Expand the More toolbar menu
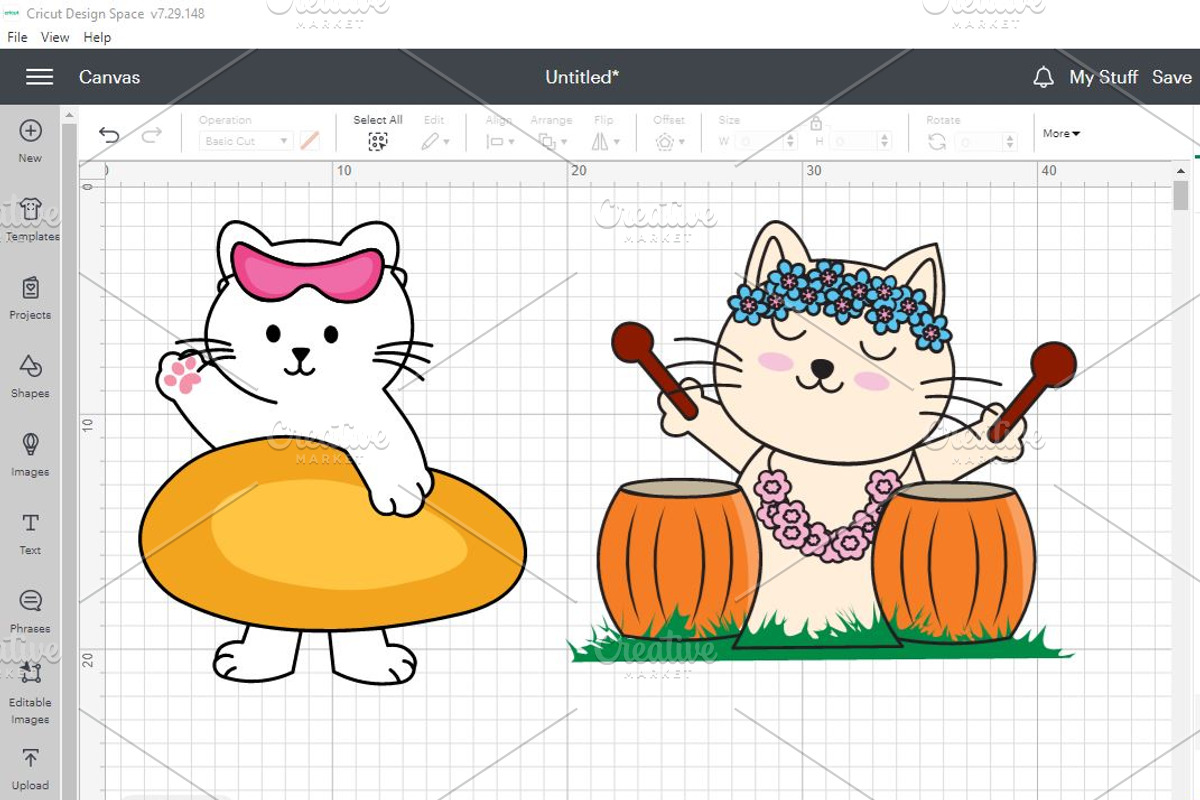Screen dimensions: 1200x800 (1061, 133)
